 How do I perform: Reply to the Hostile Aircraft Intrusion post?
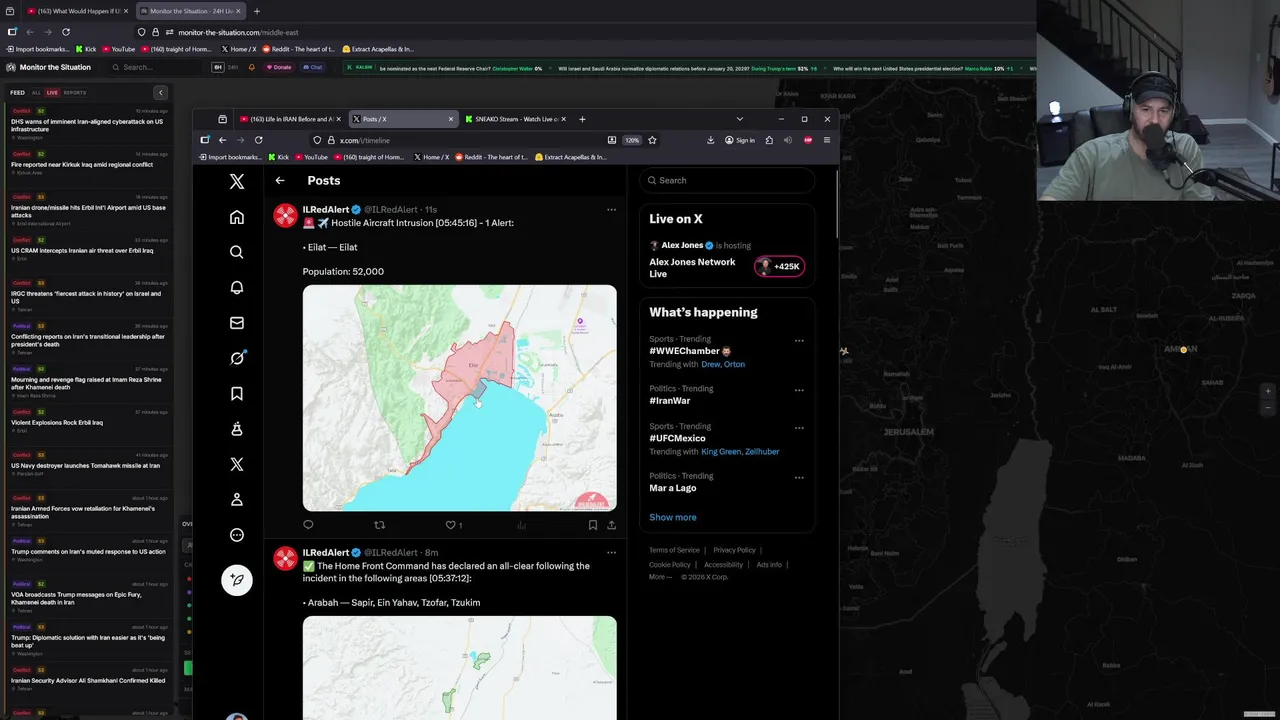(x=308, y=525)
